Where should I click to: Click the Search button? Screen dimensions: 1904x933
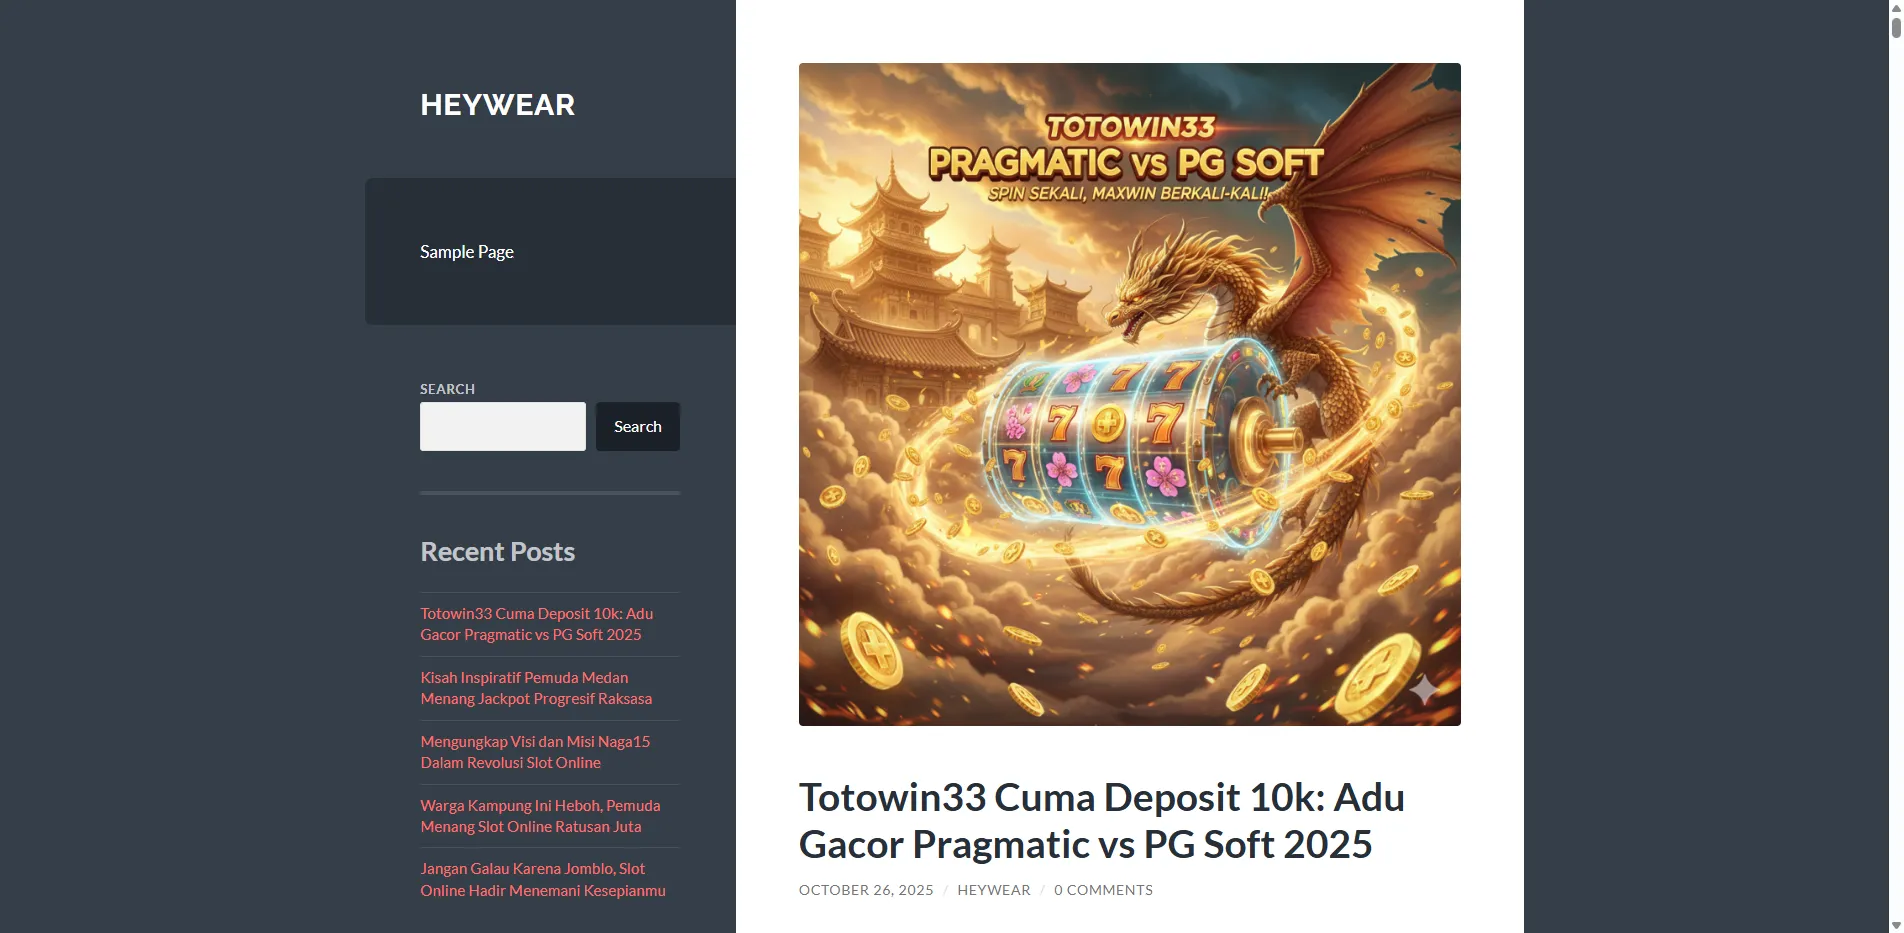point(638,426)
